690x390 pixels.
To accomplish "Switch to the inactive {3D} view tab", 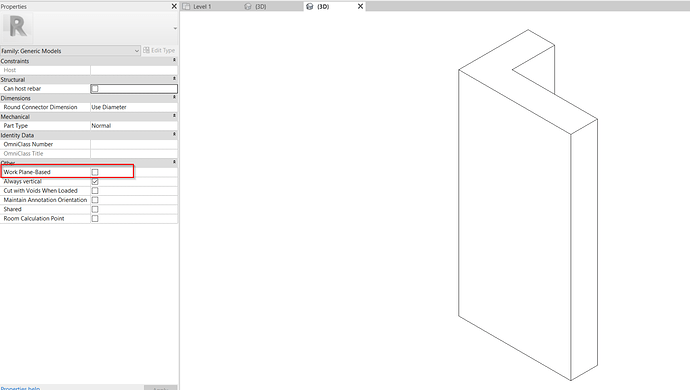I will point(261,7).
